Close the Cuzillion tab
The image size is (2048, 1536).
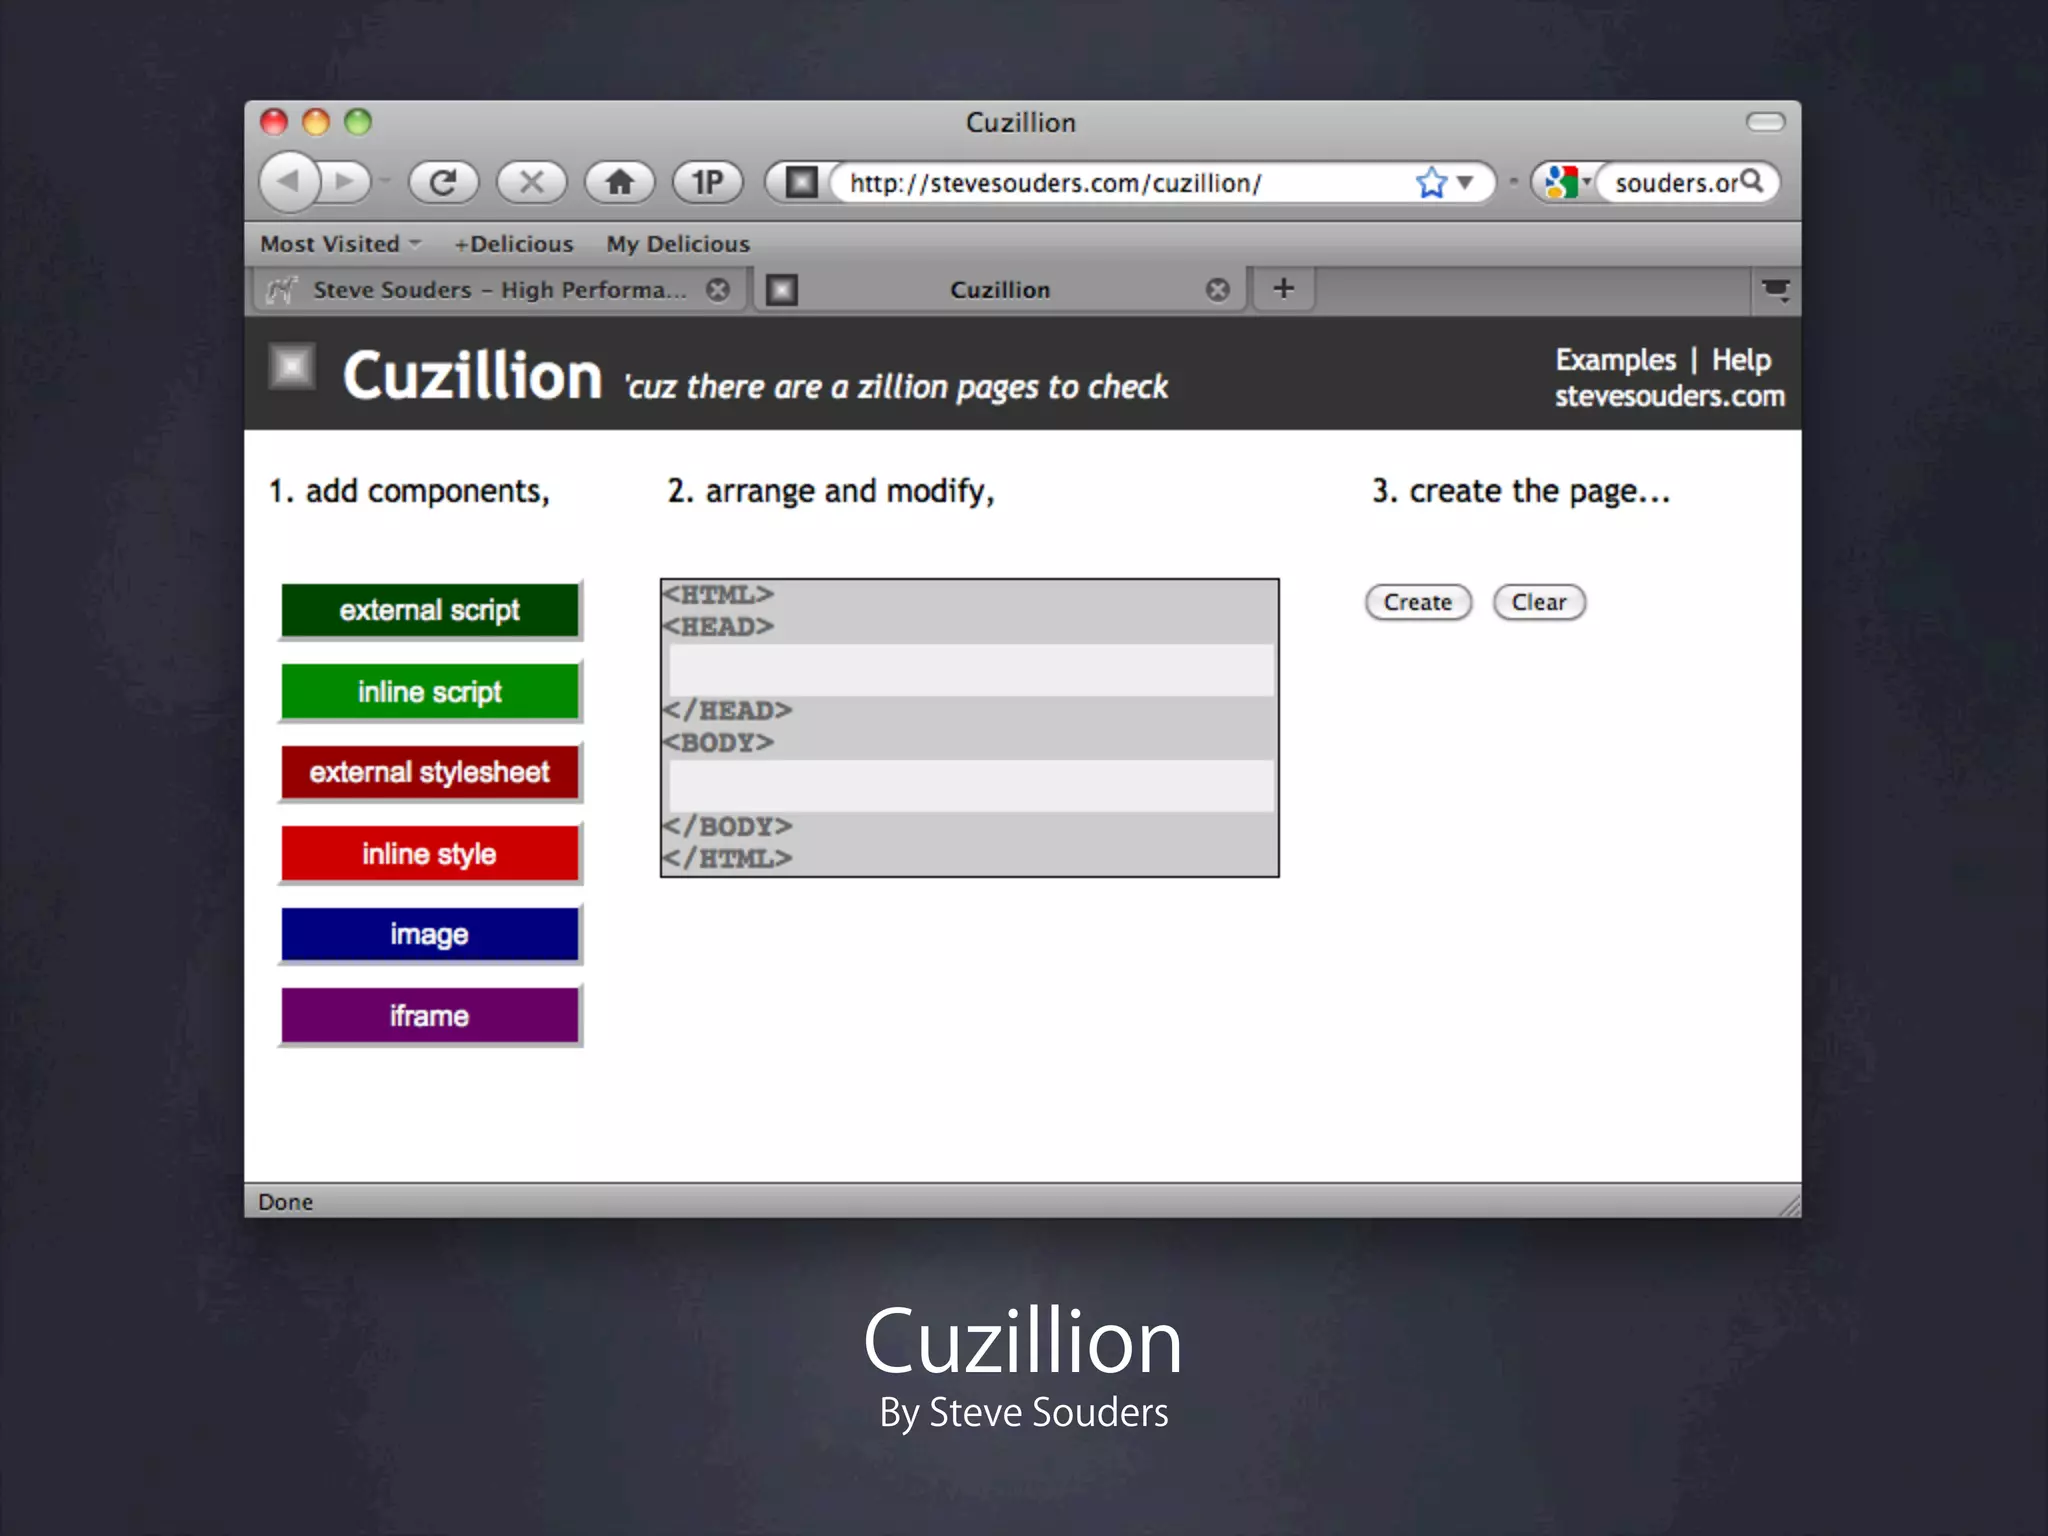(1218, 290)
